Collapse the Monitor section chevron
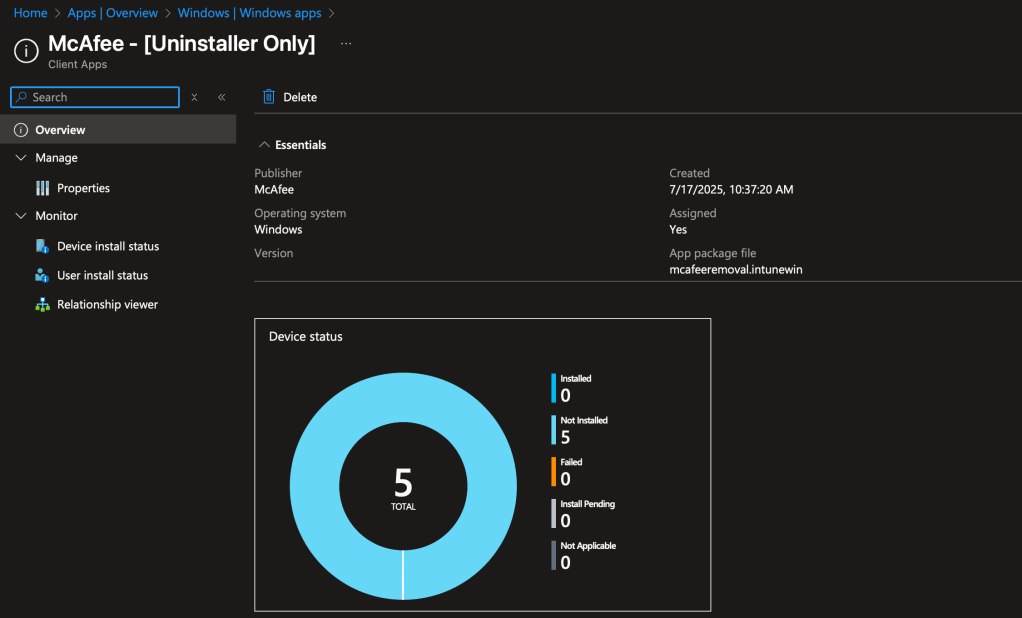The width and height of the screenshot is (1022, 618). [x=21, y=216]
